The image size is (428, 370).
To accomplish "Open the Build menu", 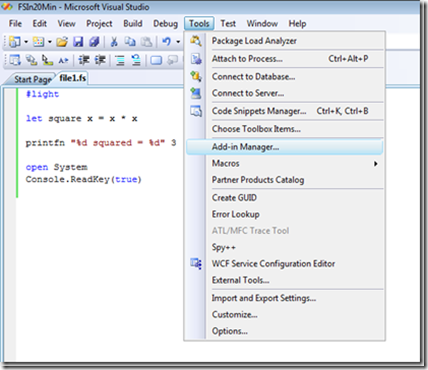I will [133, 24].
